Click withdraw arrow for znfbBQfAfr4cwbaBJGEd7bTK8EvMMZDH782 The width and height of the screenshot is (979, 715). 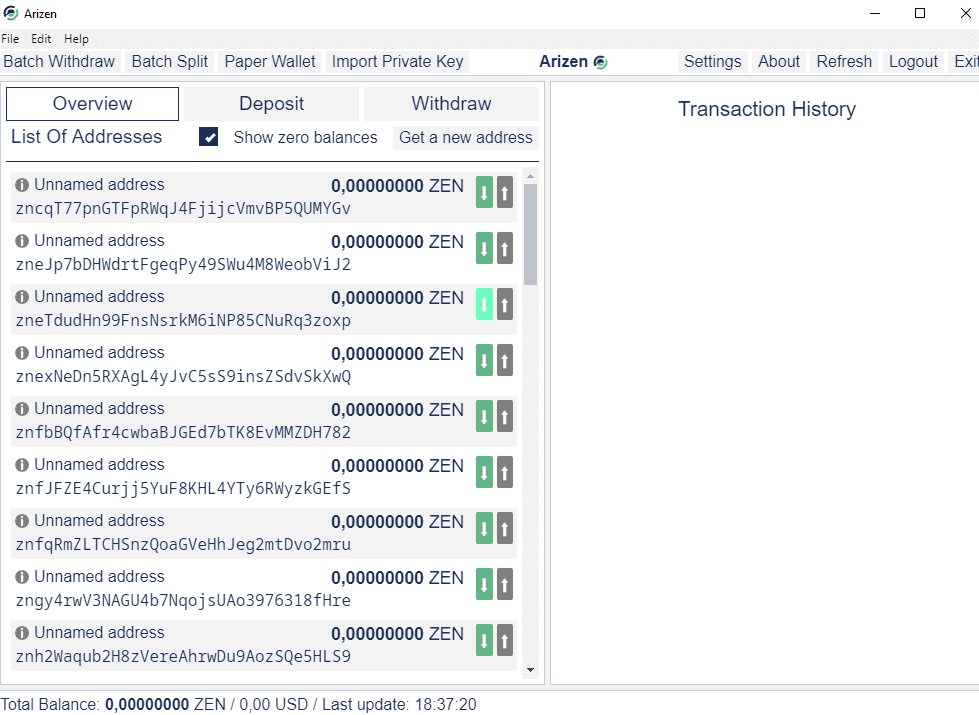point(504,416)
